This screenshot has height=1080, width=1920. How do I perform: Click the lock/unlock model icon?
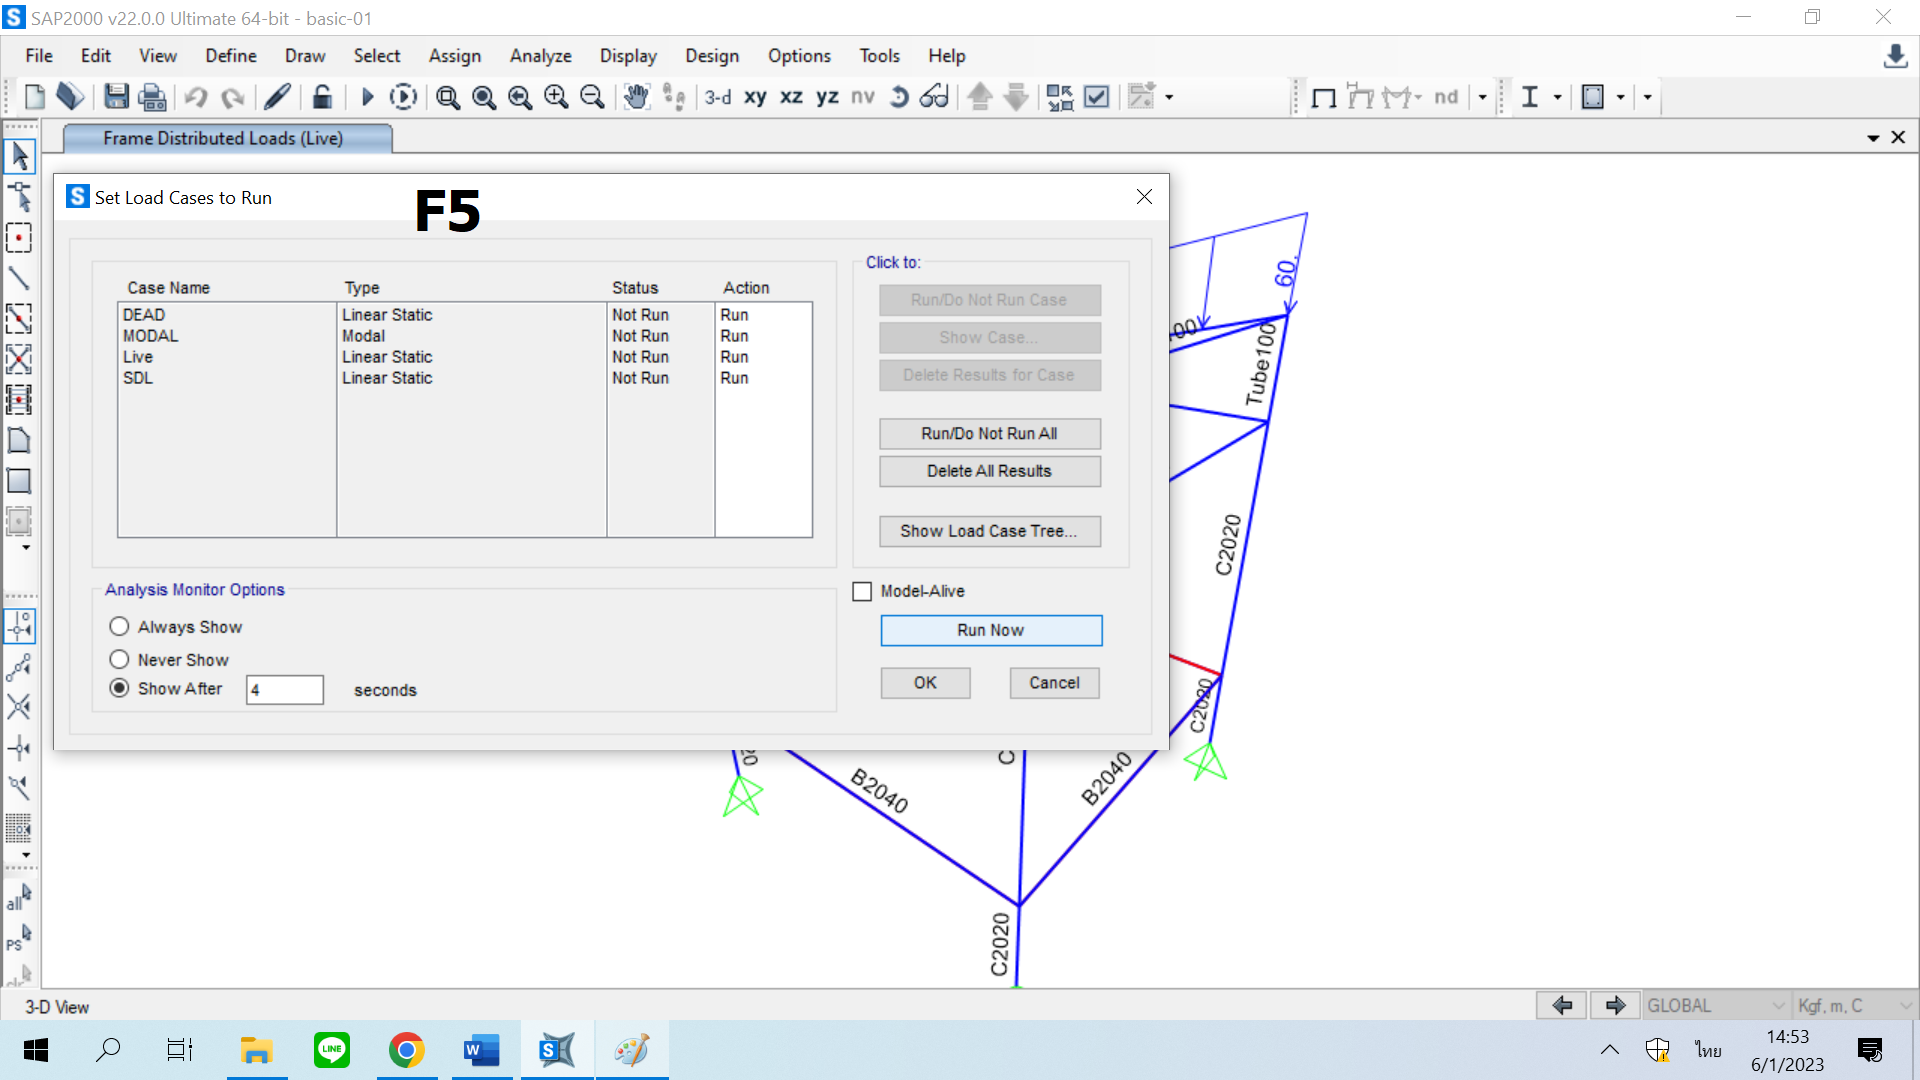coord(321,97)
